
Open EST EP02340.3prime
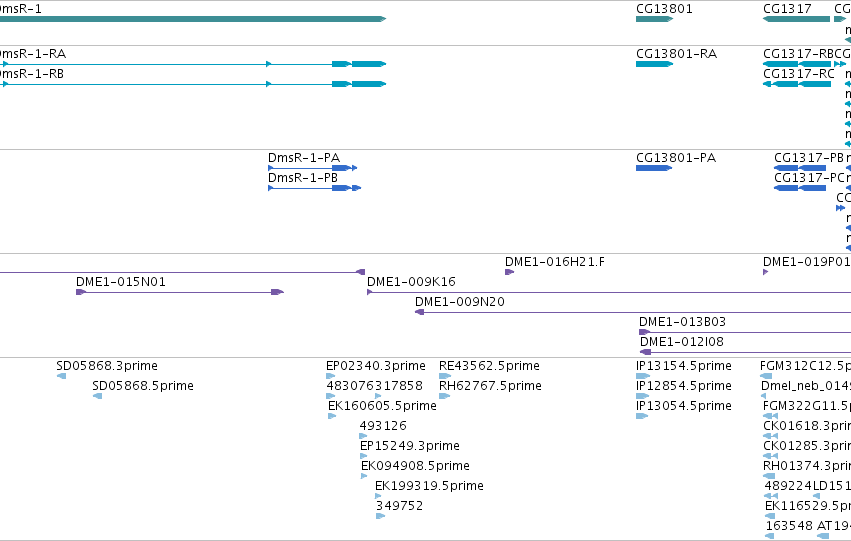[331, 375]
